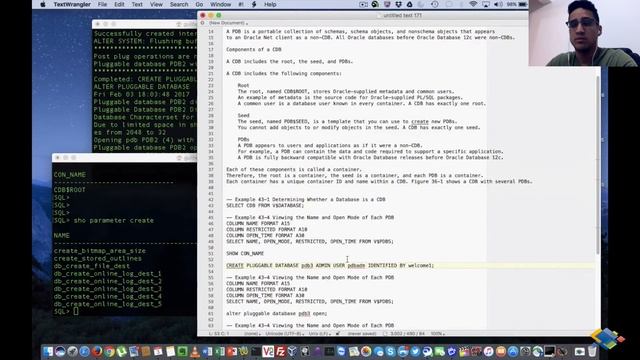Viewport: 640px width, 360px height.
Task: Open the File menu
Action: point(102,4)
